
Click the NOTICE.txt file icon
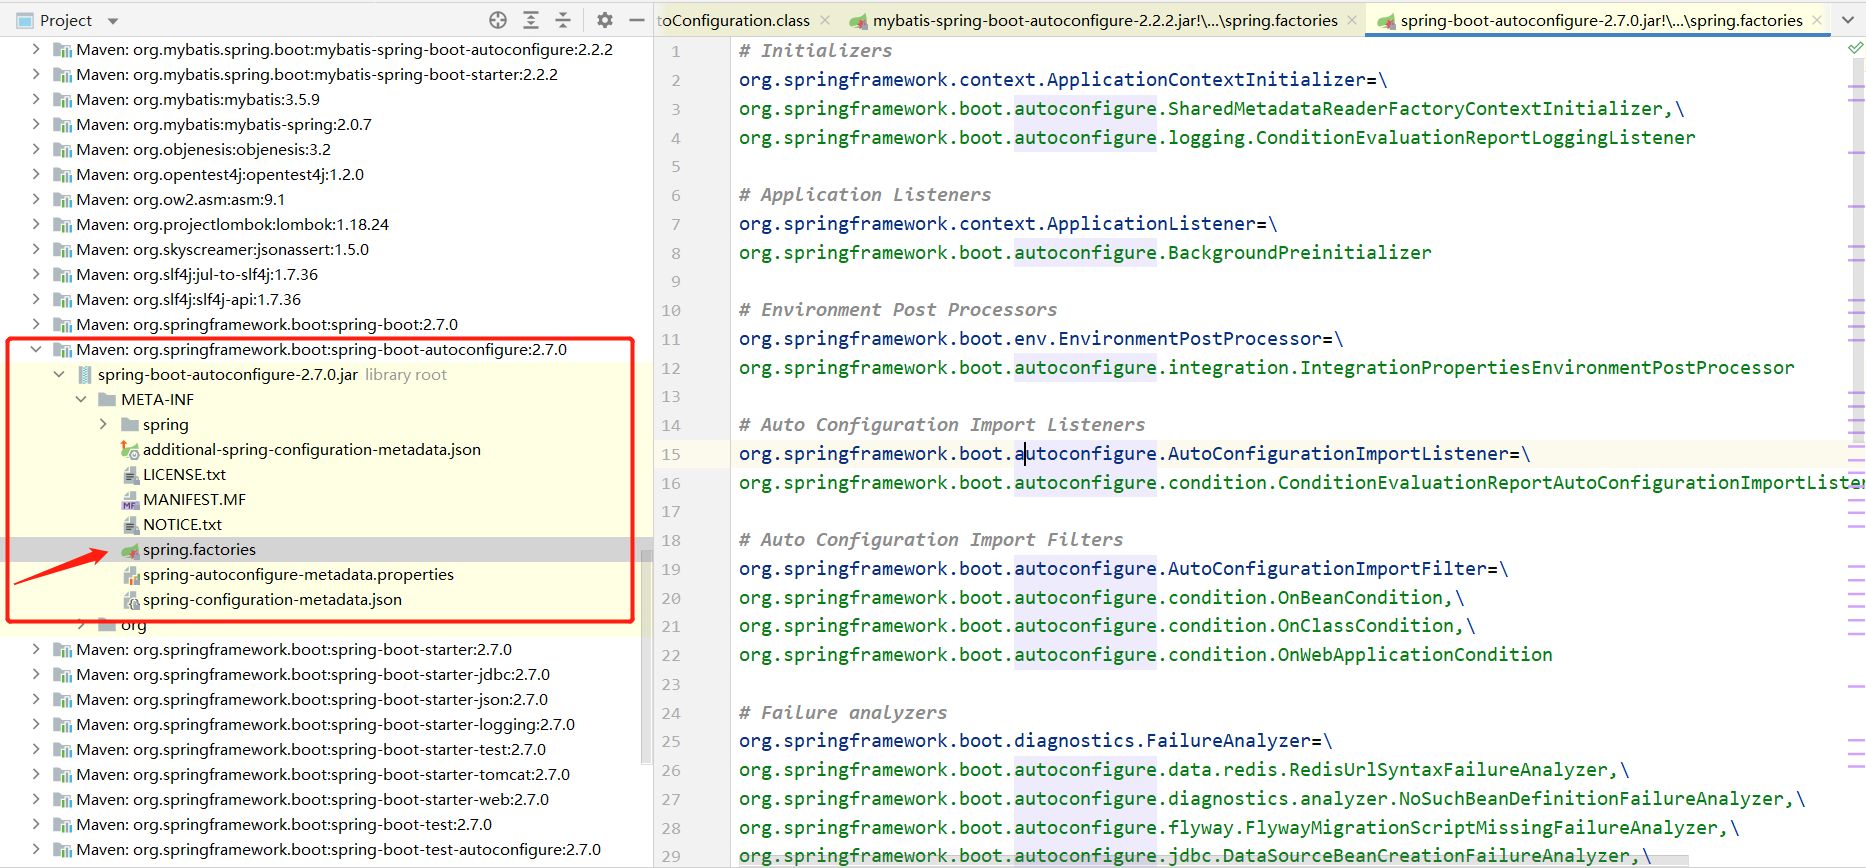coord(130,525)
